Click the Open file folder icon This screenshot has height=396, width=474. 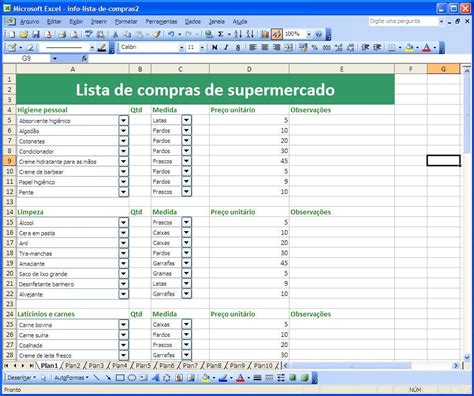[x=24, y=34]
